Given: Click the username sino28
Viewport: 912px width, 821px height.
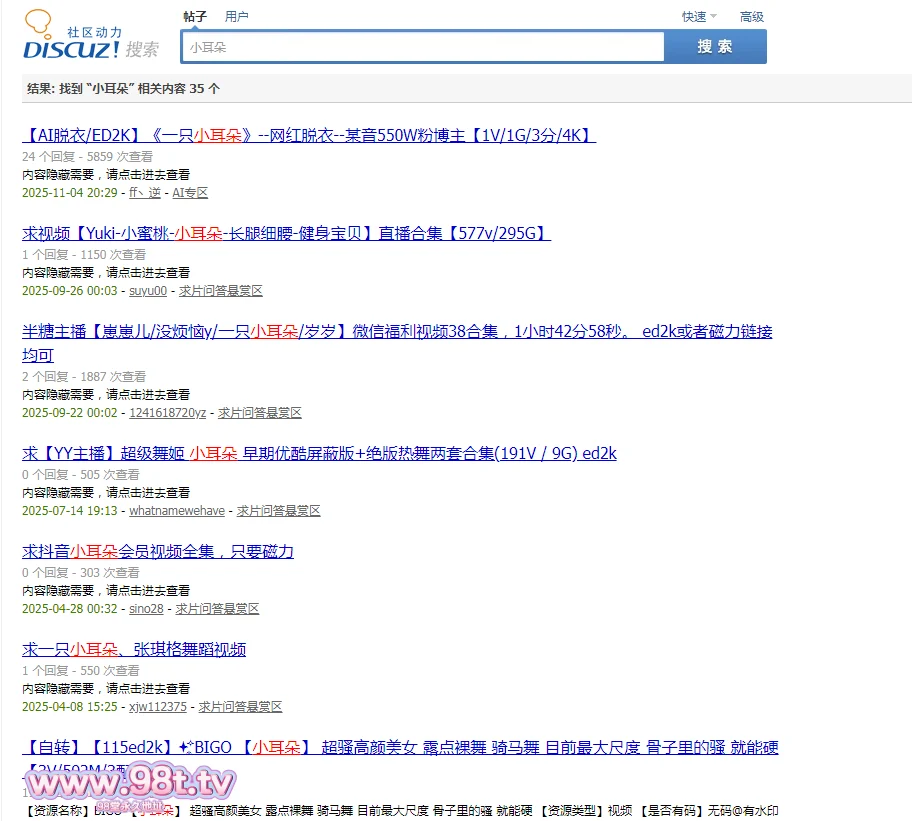Looking at the screenshot, I should tap(146, 608).
